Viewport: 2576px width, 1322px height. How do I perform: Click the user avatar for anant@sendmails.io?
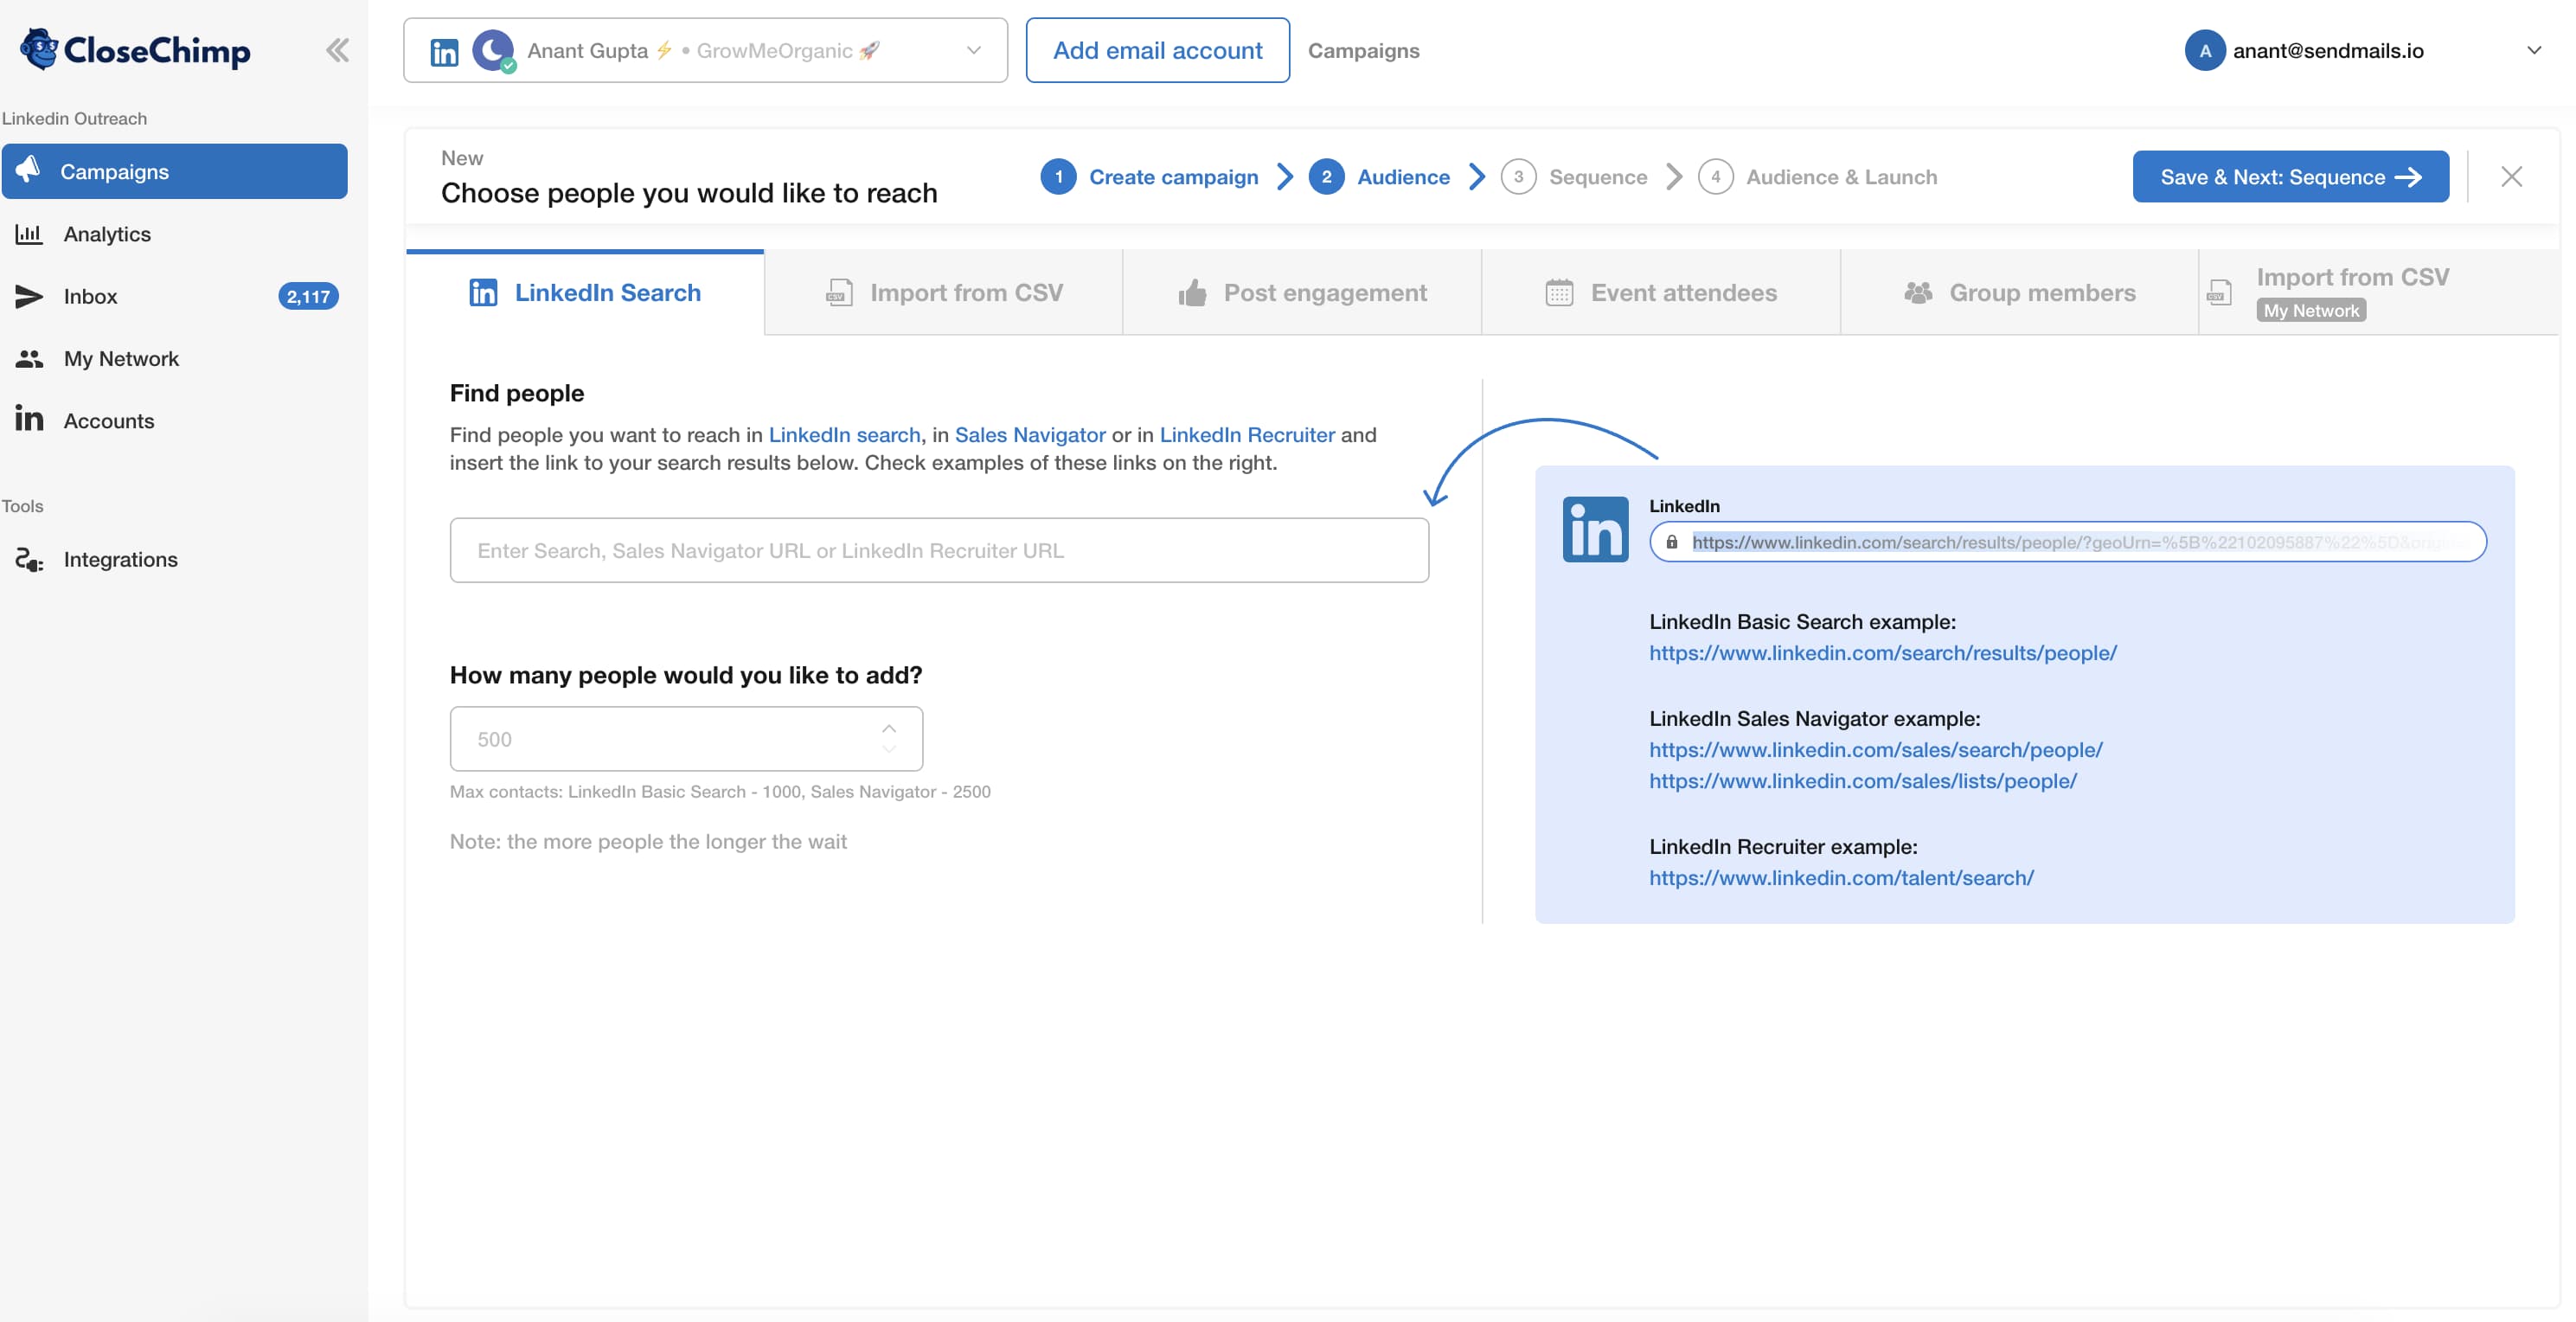tap(2204, 50)
